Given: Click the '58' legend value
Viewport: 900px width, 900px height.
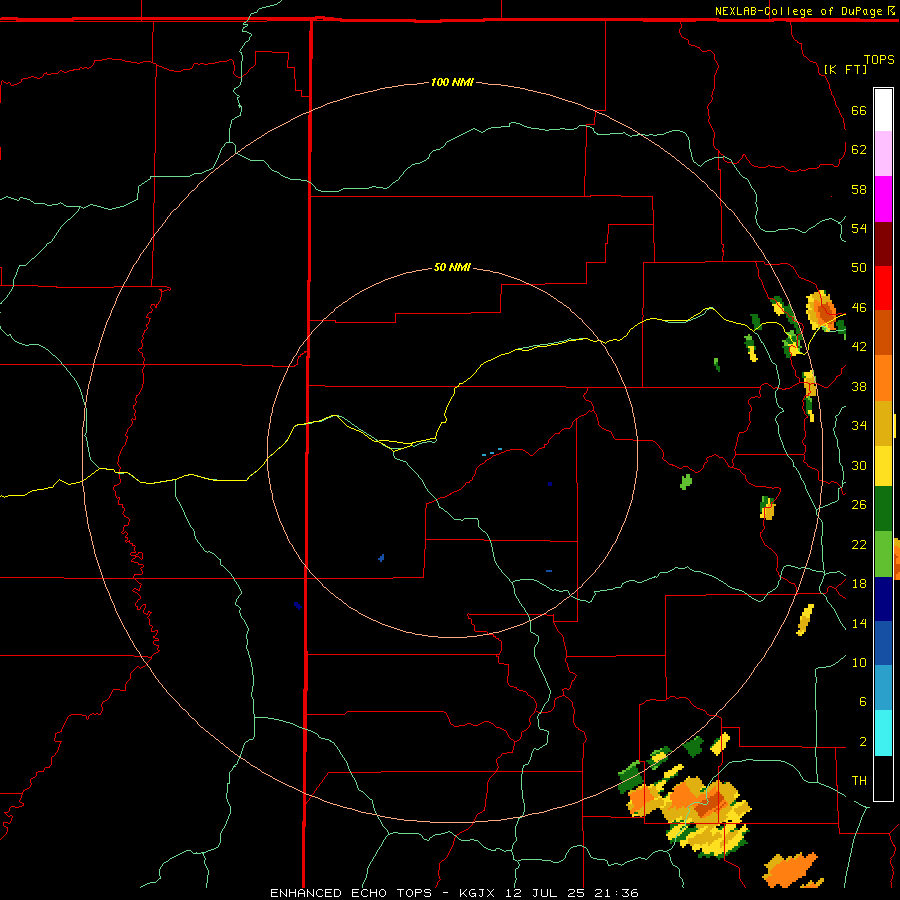Looking at the screenshot, I should (x=859, y=189).
